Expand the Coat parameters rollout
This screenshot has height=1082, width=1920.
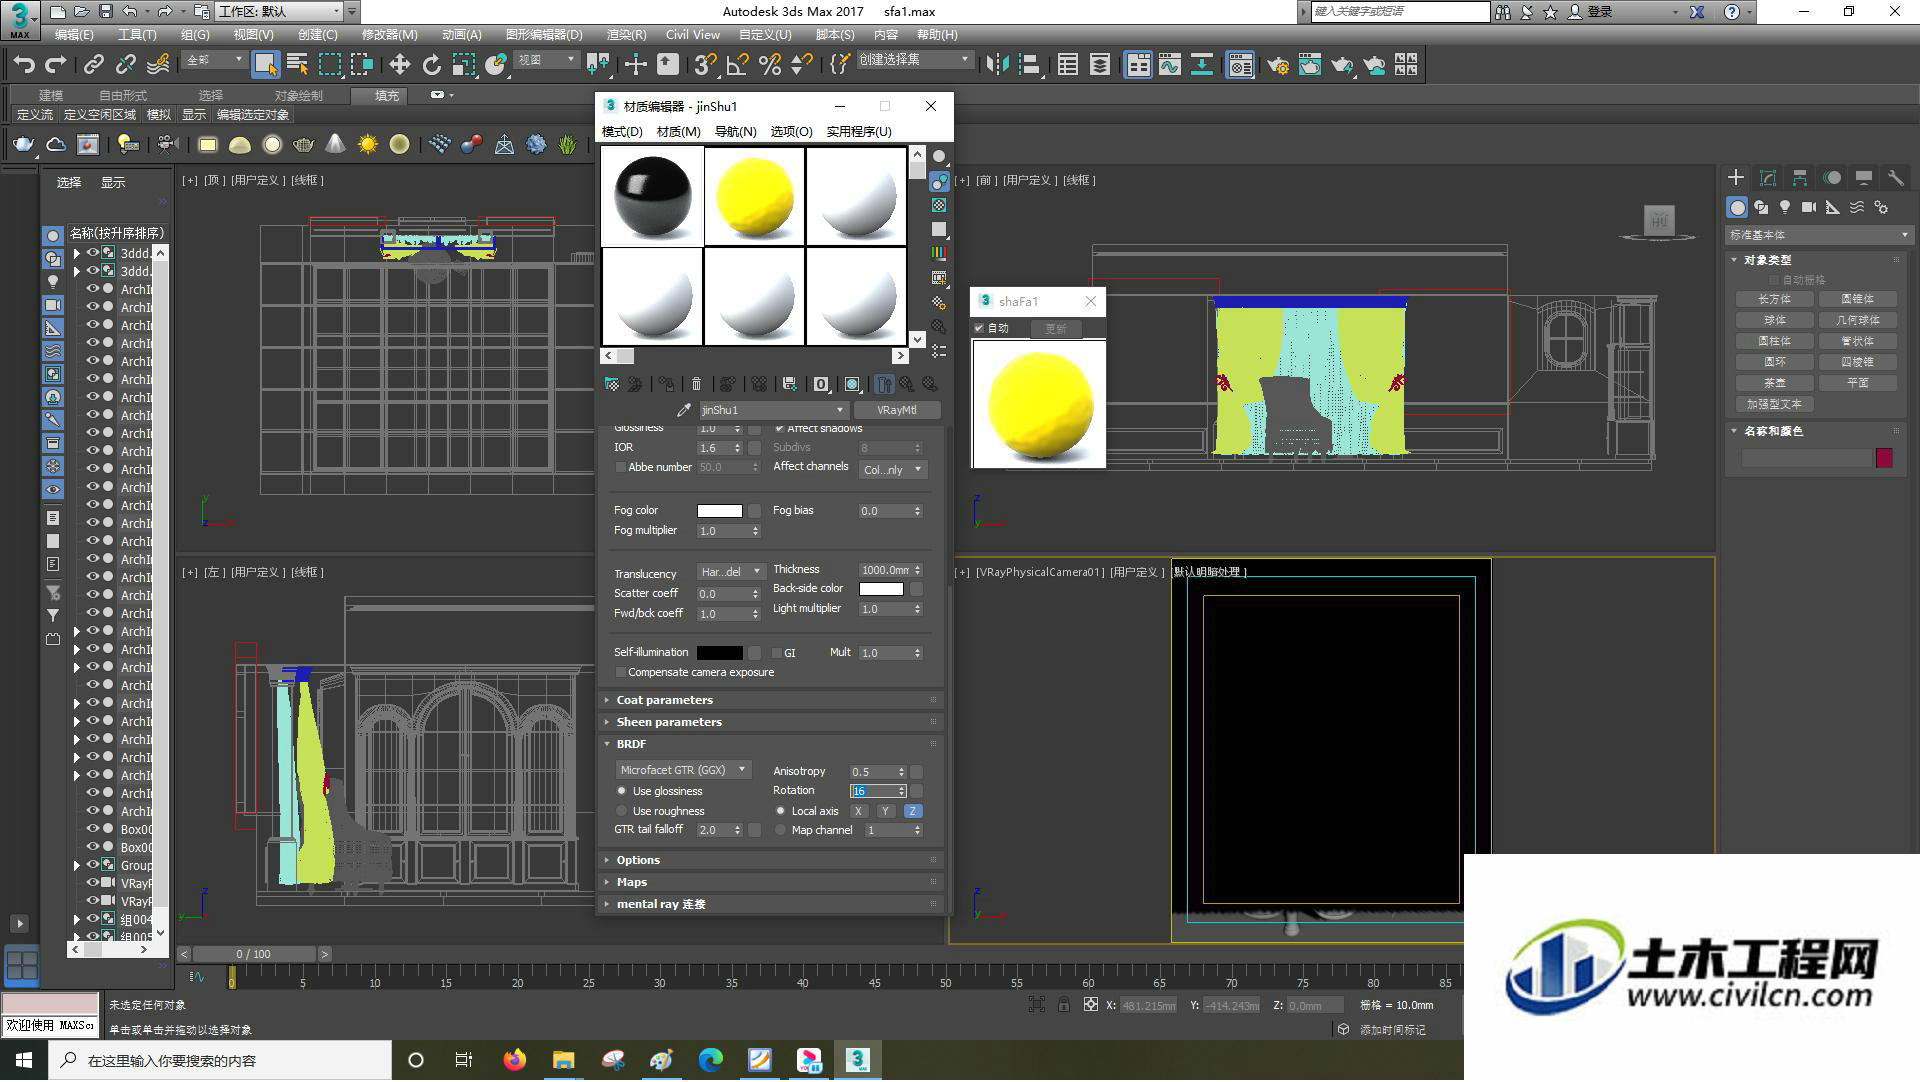pos(770,700)
